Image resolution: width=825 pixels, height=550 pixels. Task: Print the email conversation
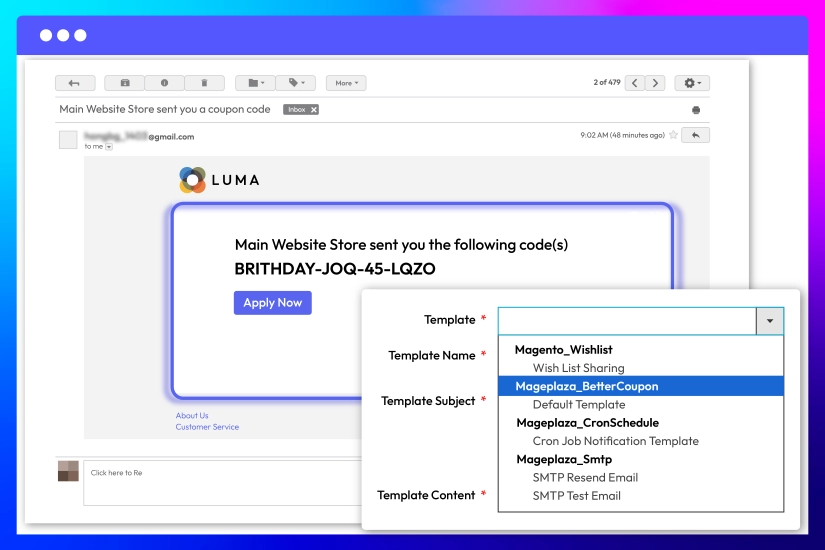coord(696,110)
